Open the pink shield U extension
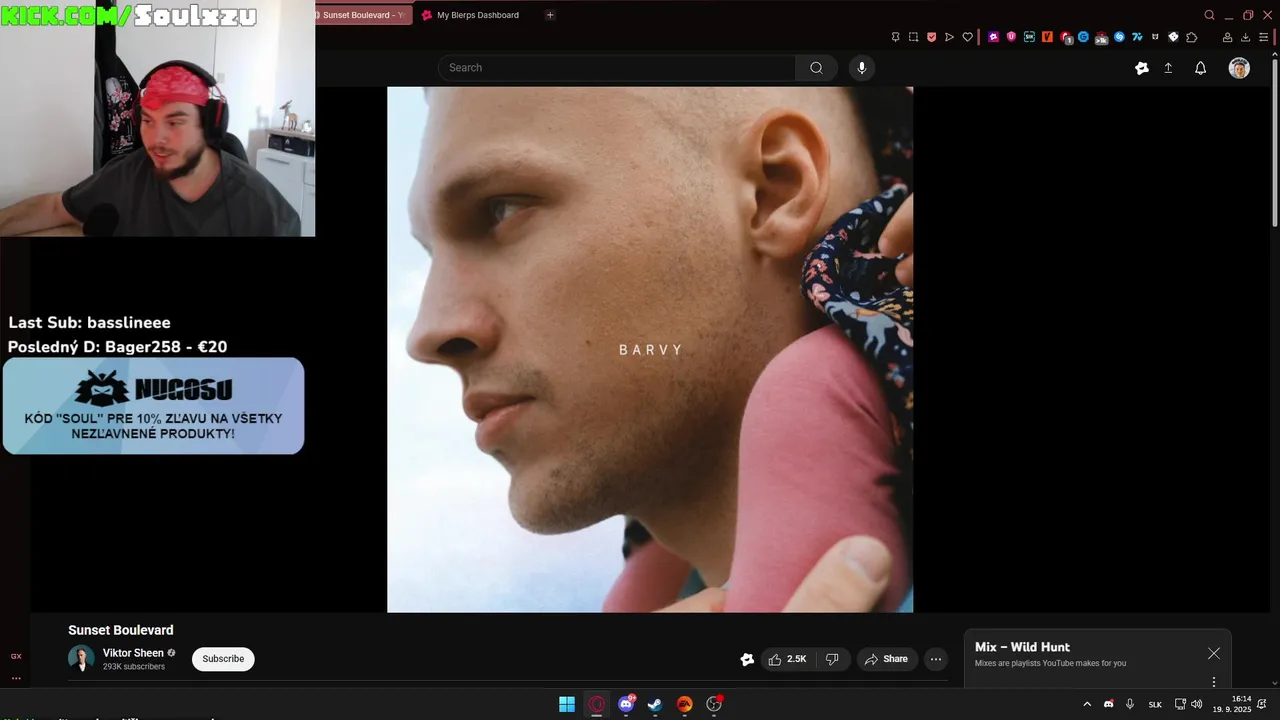1280x720 pixels. (1011, 37)
